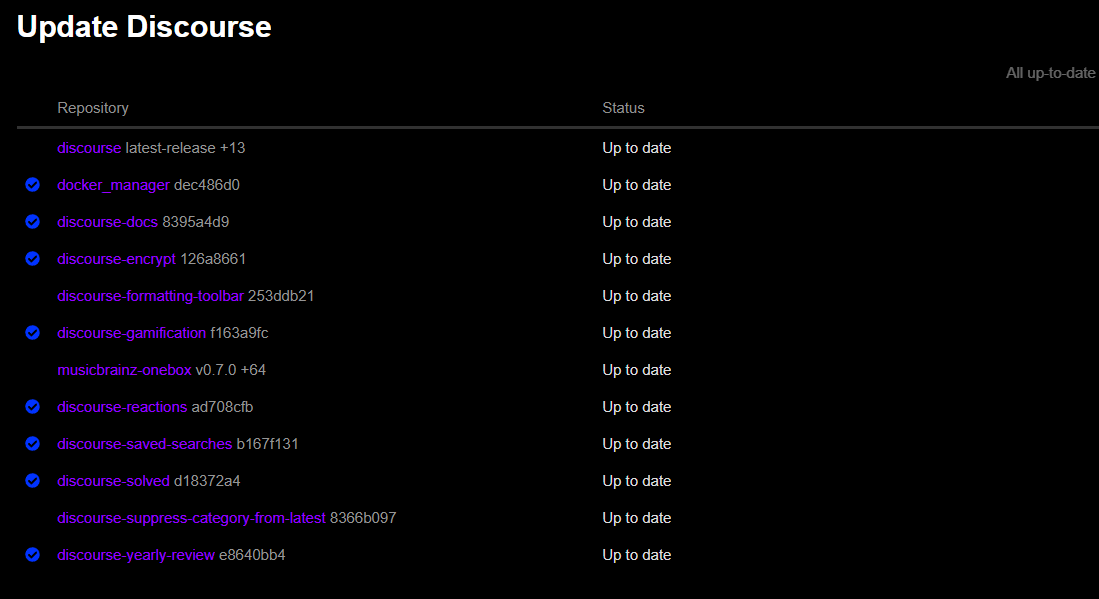
Task: Open the discourse-saved-searches link
Action: [x=144, y=444]
